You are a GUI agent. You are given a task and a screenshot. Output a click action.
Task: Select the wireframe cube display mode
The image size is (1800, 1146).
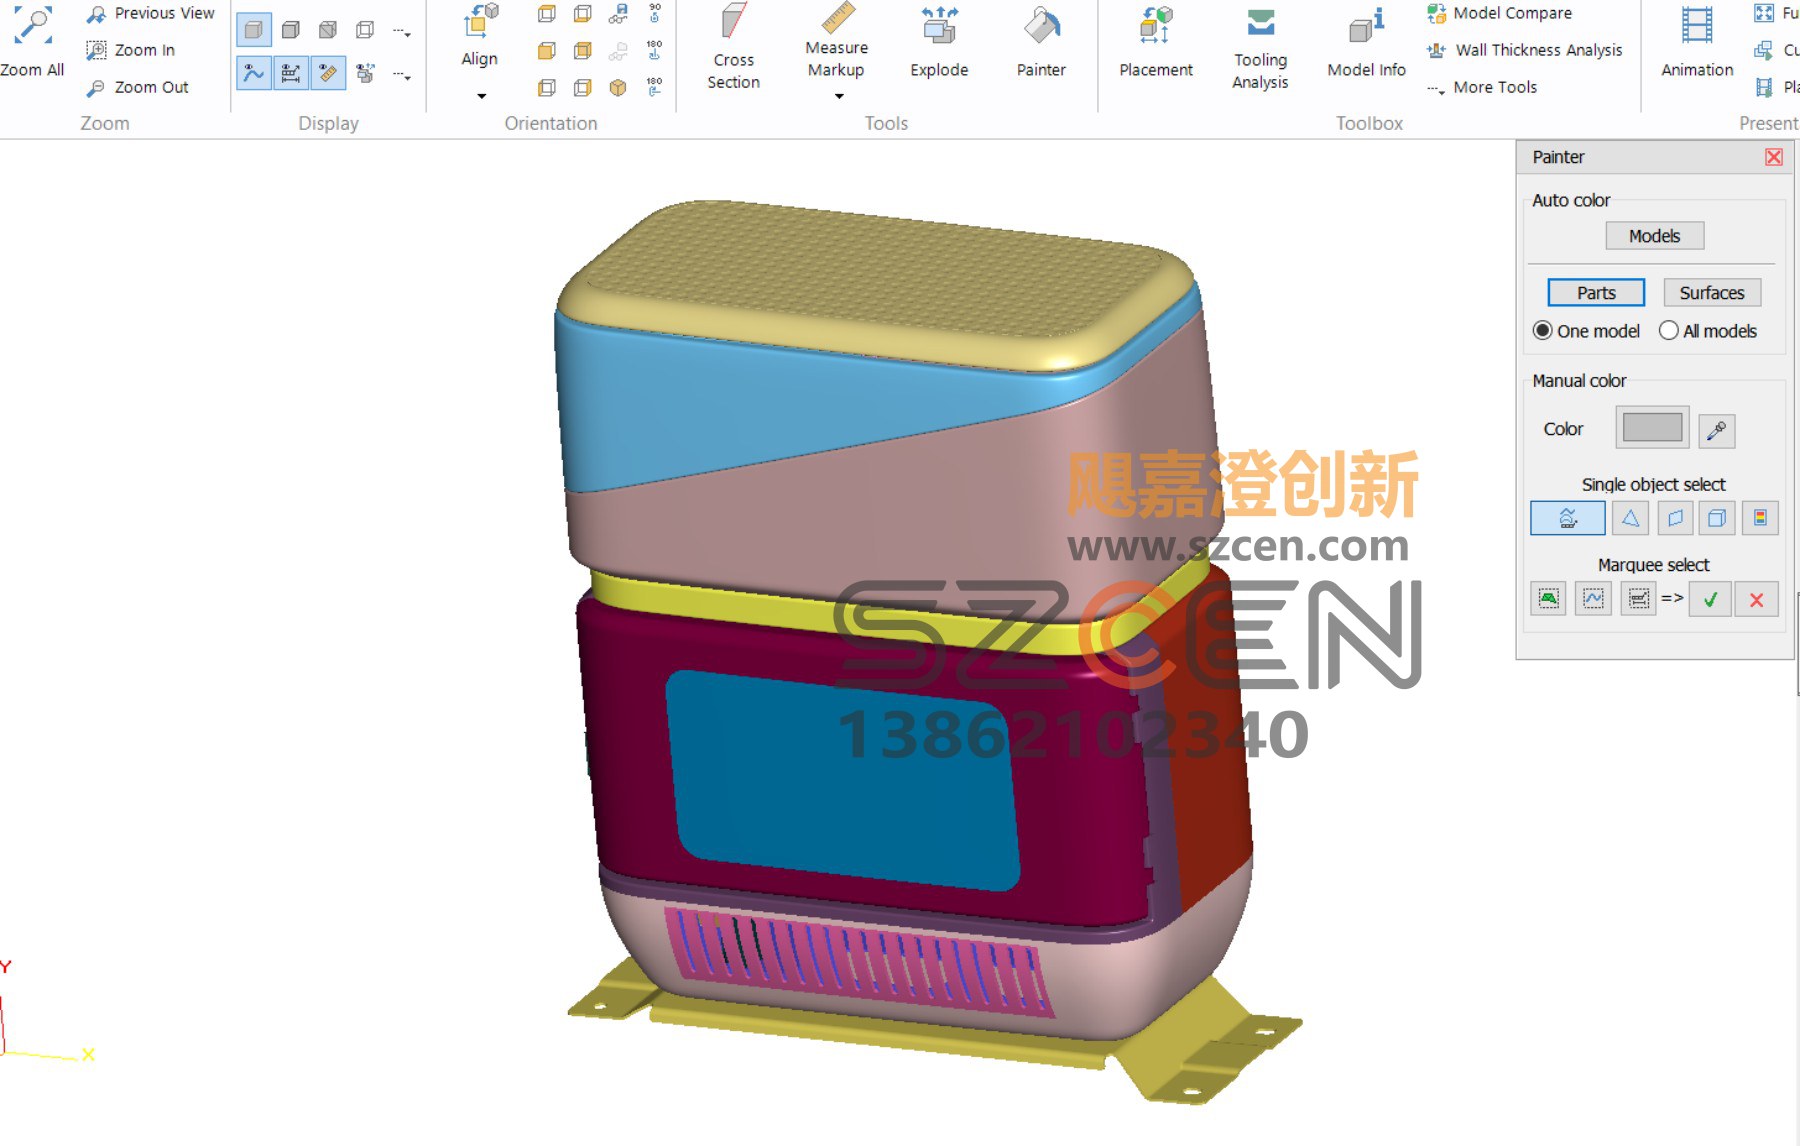coord(365,30)
